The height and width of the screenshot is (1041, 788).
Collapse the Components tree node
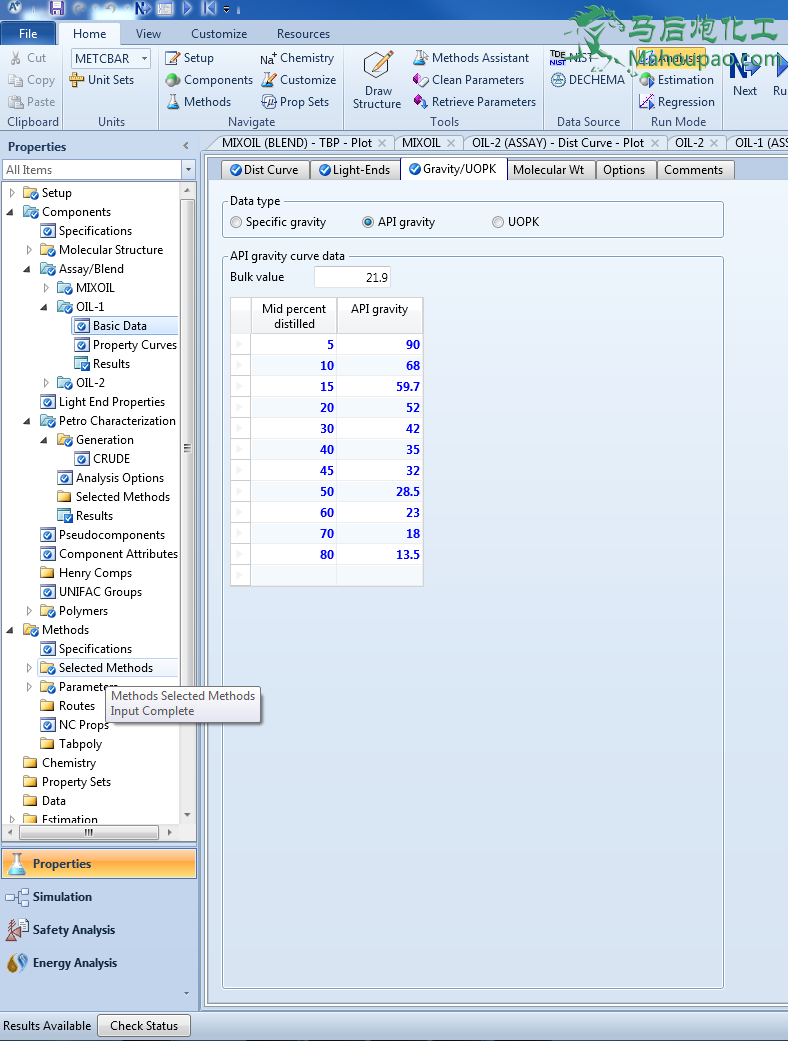11,212
